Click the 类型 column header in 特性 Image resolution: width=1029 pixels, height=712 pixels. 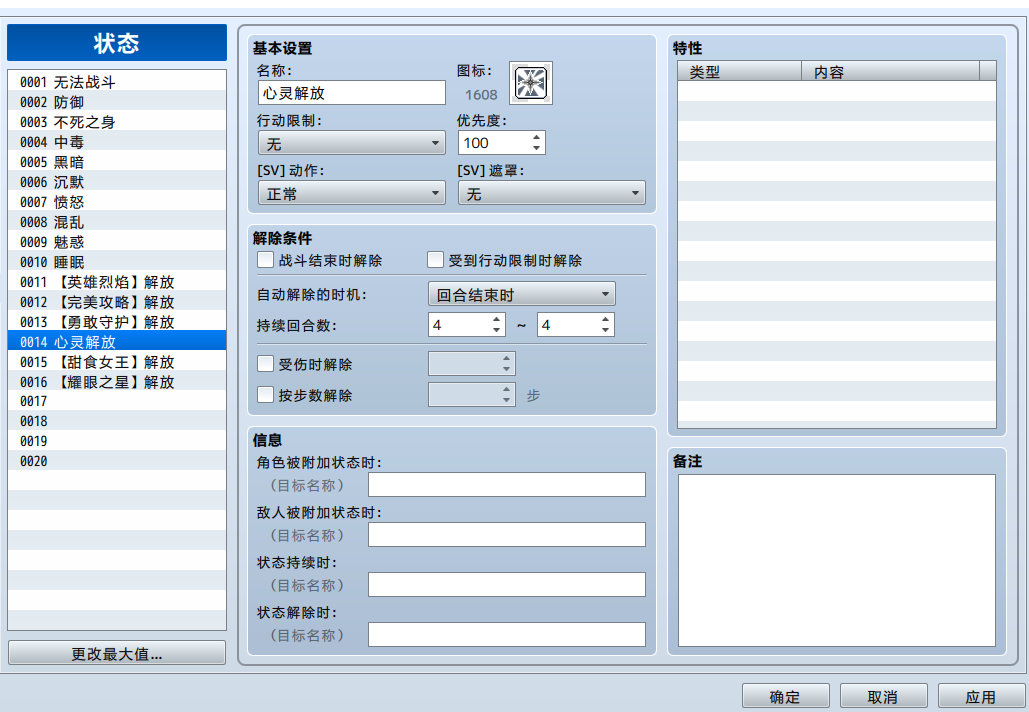(739, 71)
